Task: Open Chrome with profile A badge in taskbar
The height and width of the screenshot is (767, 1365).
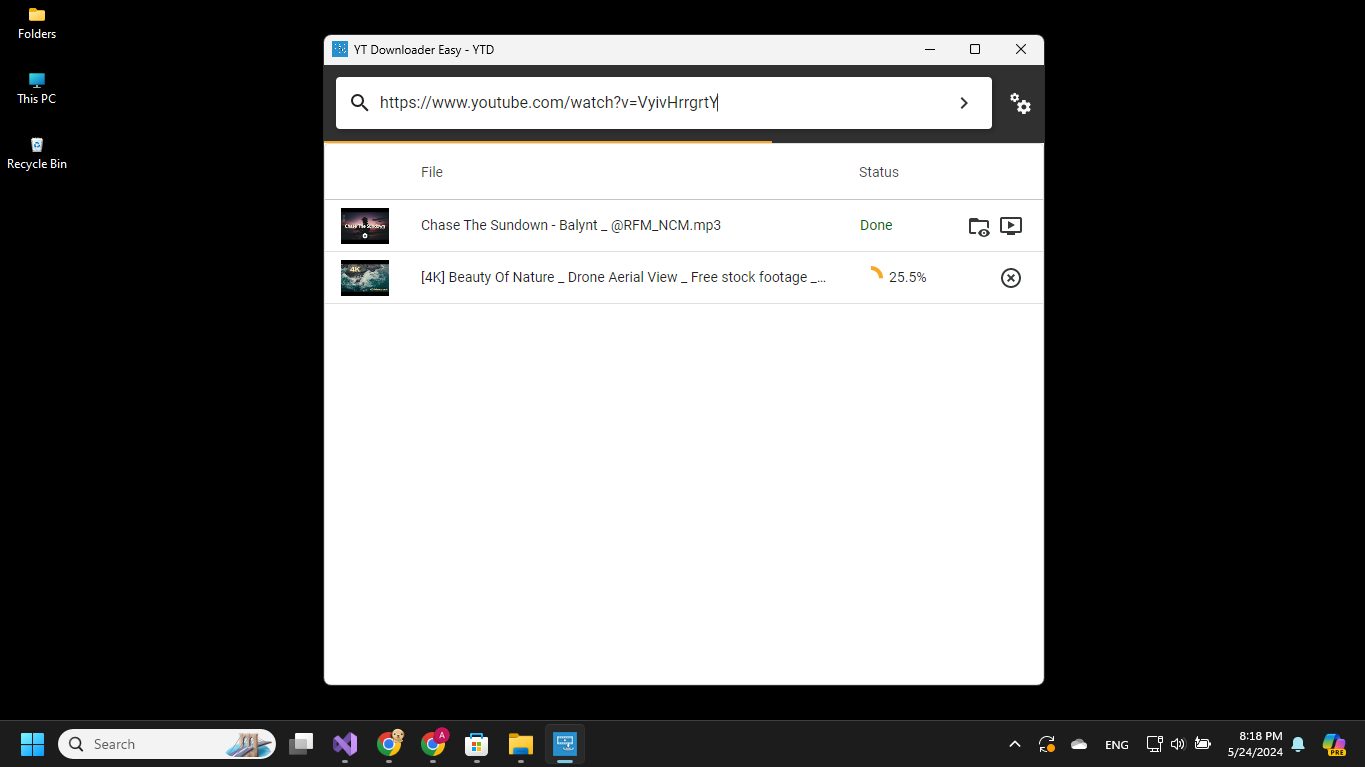Action: 433,744
